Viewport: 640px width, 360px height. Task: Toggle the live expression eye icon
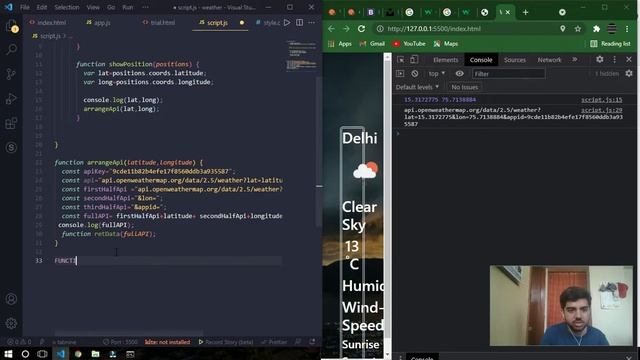[x=460, y=73]
